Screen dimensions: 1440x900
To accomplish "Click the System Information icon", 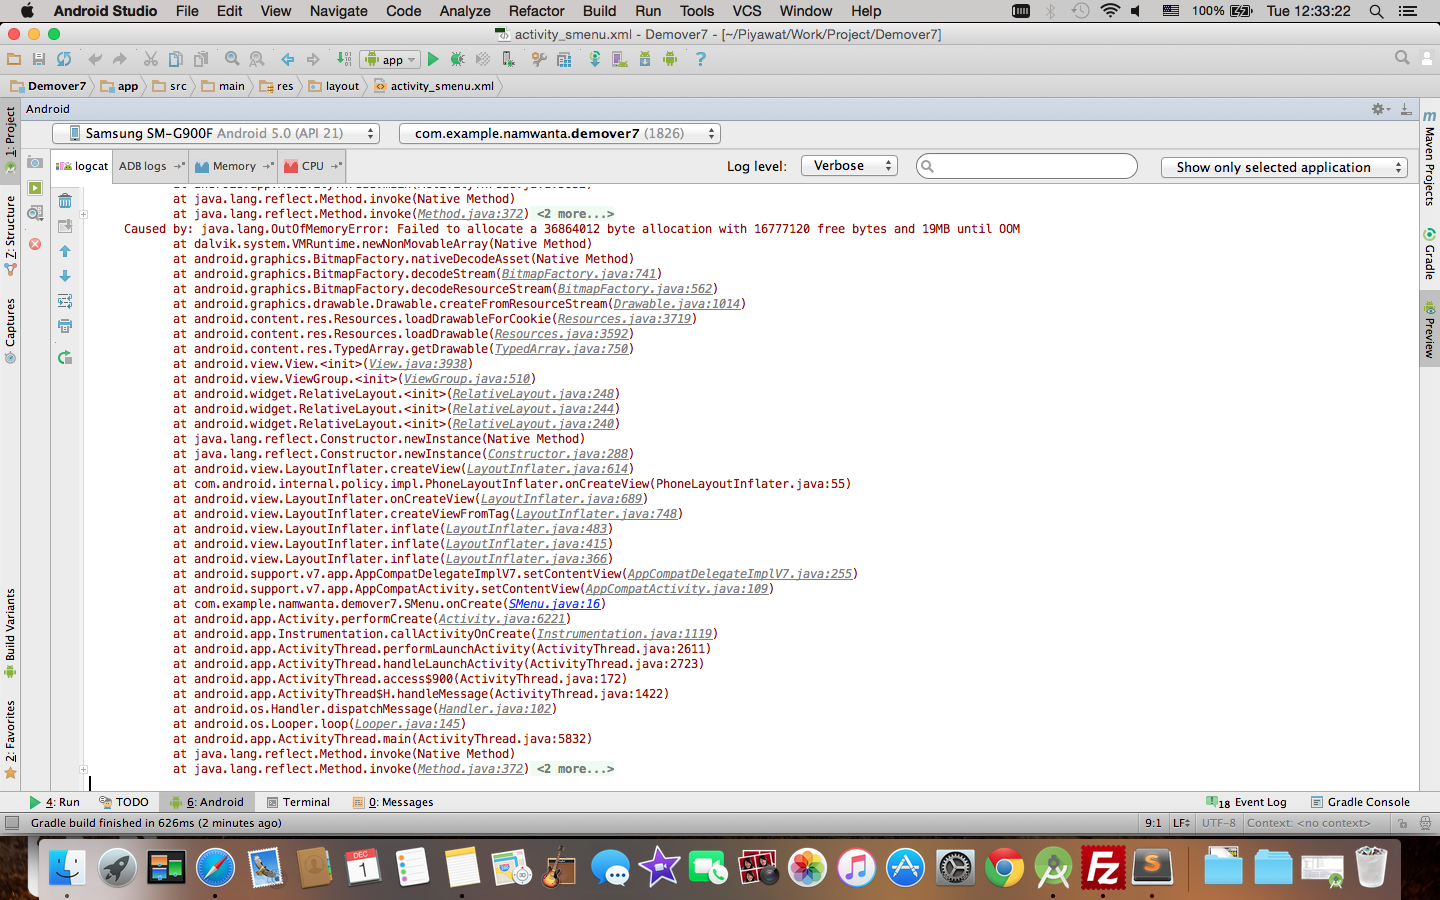I will (x=35, y=213).
